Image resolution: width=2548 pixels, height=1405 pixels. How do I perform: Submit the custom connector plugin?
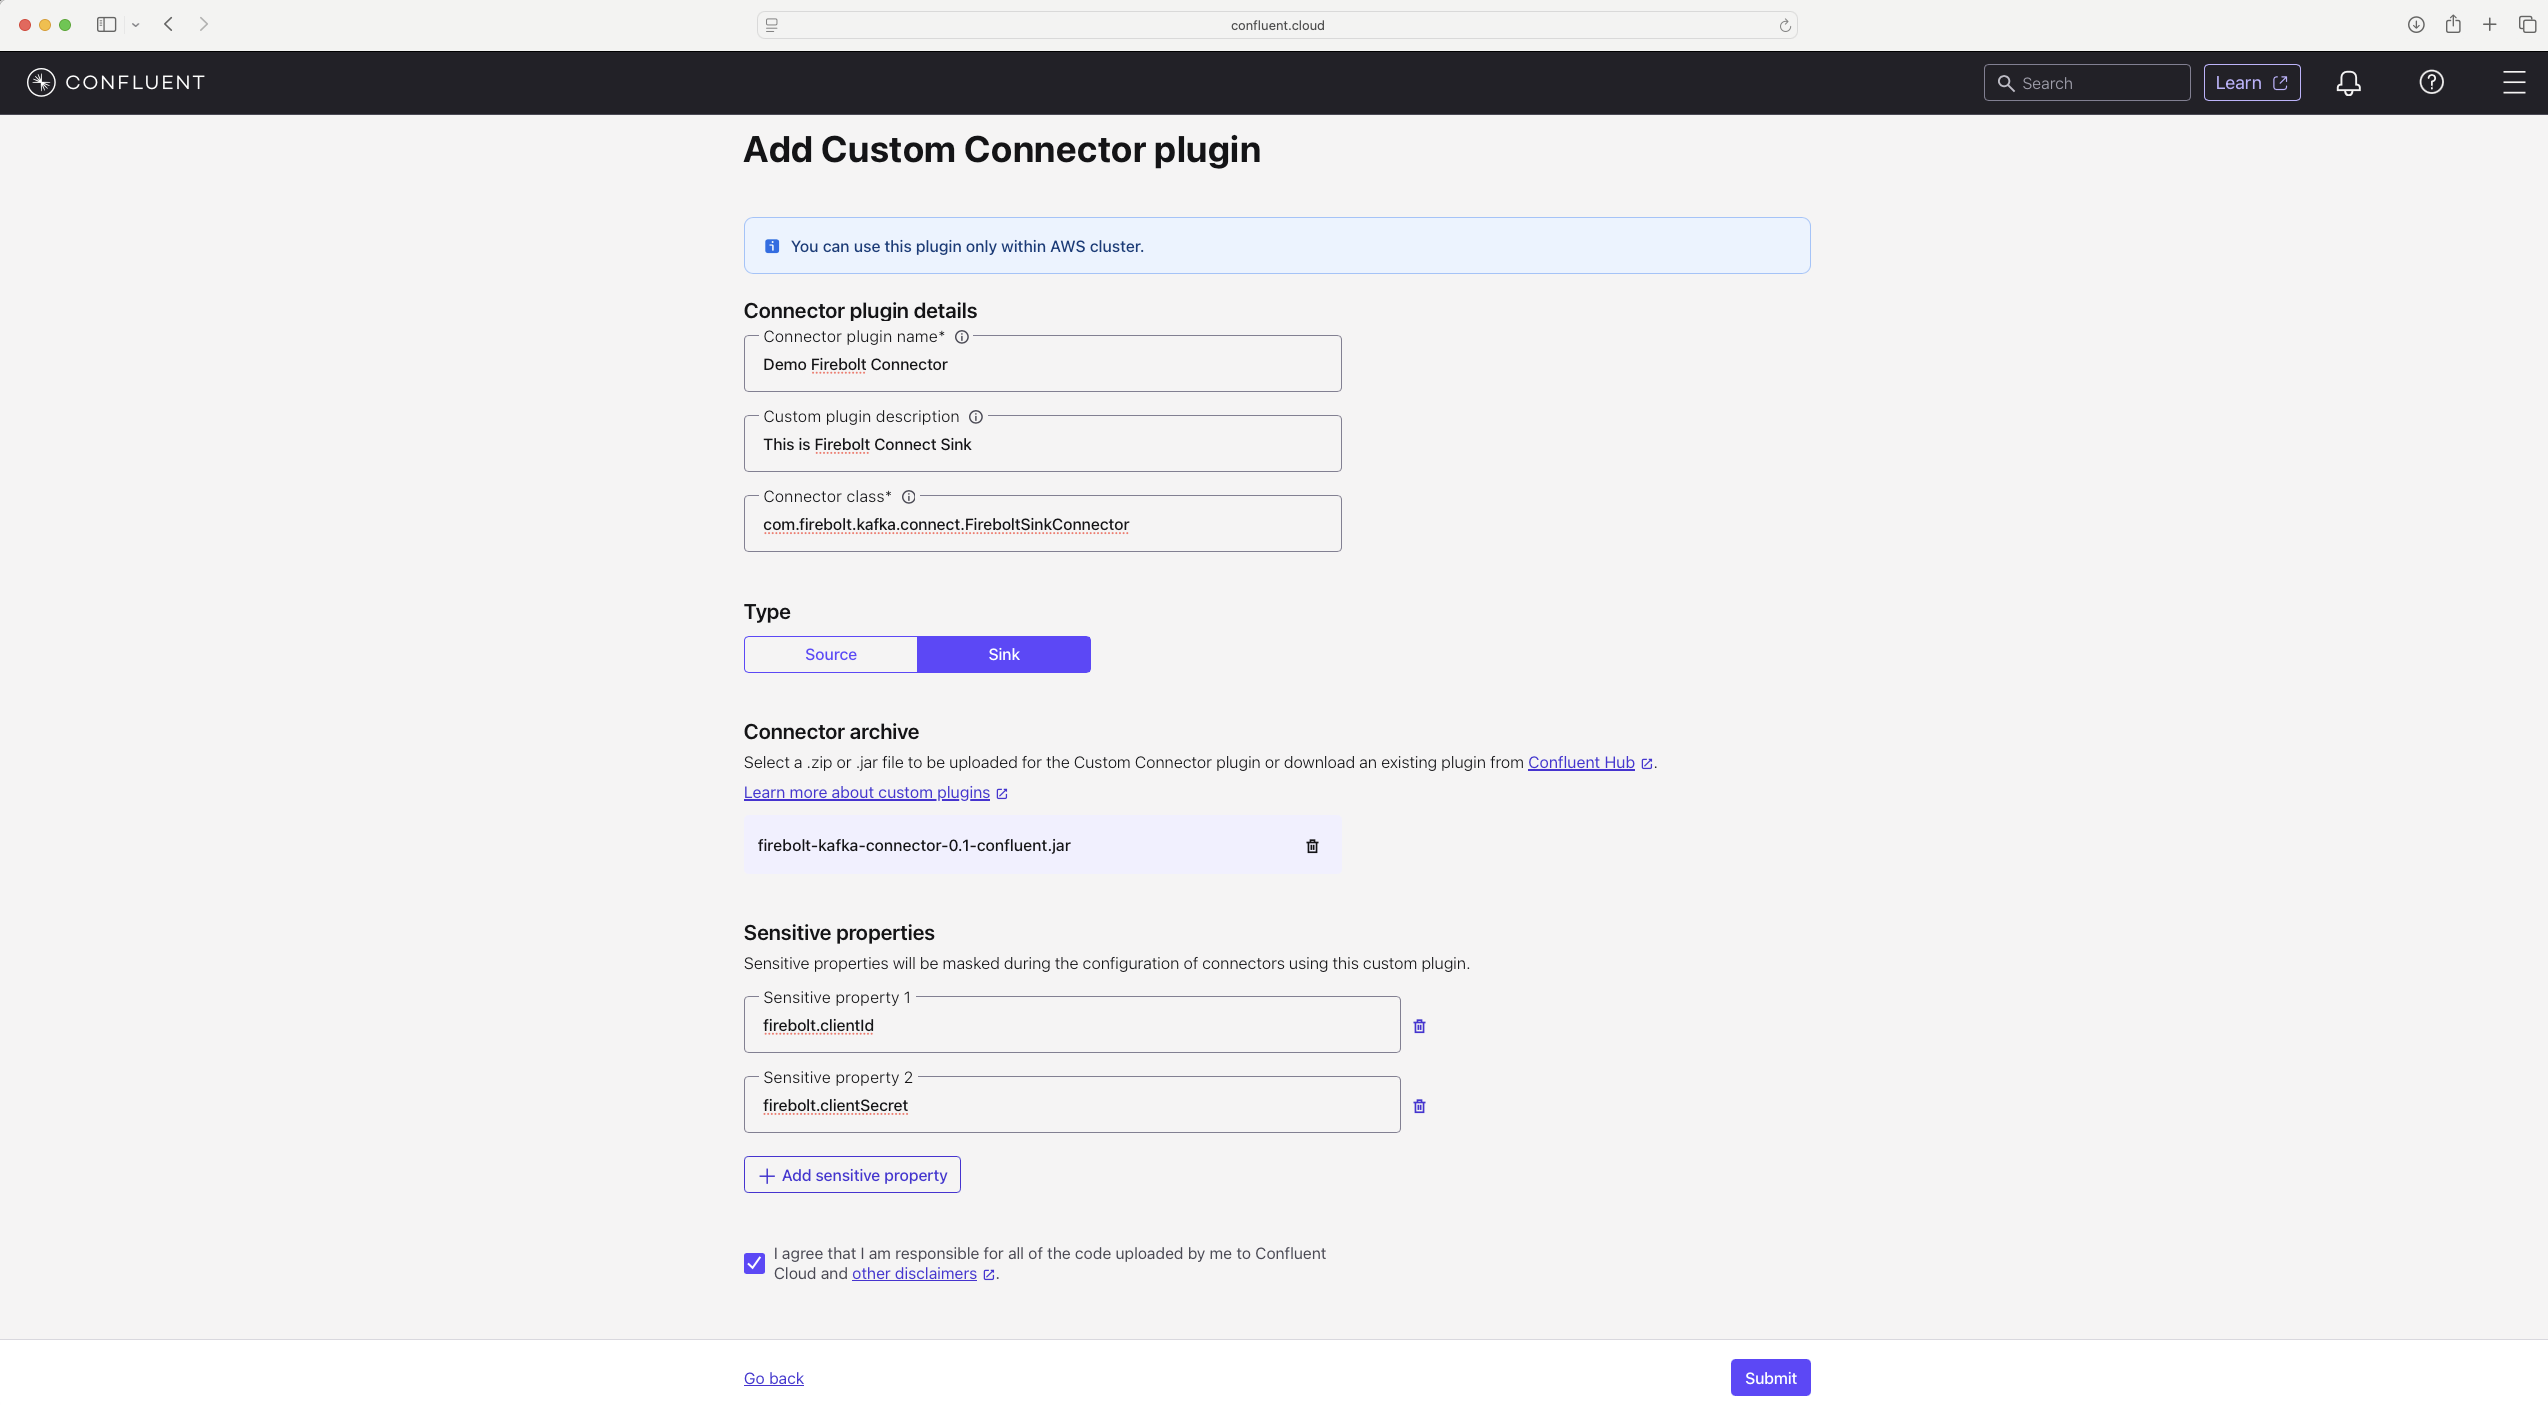pyautogui.click(x=1770, y=1378)
